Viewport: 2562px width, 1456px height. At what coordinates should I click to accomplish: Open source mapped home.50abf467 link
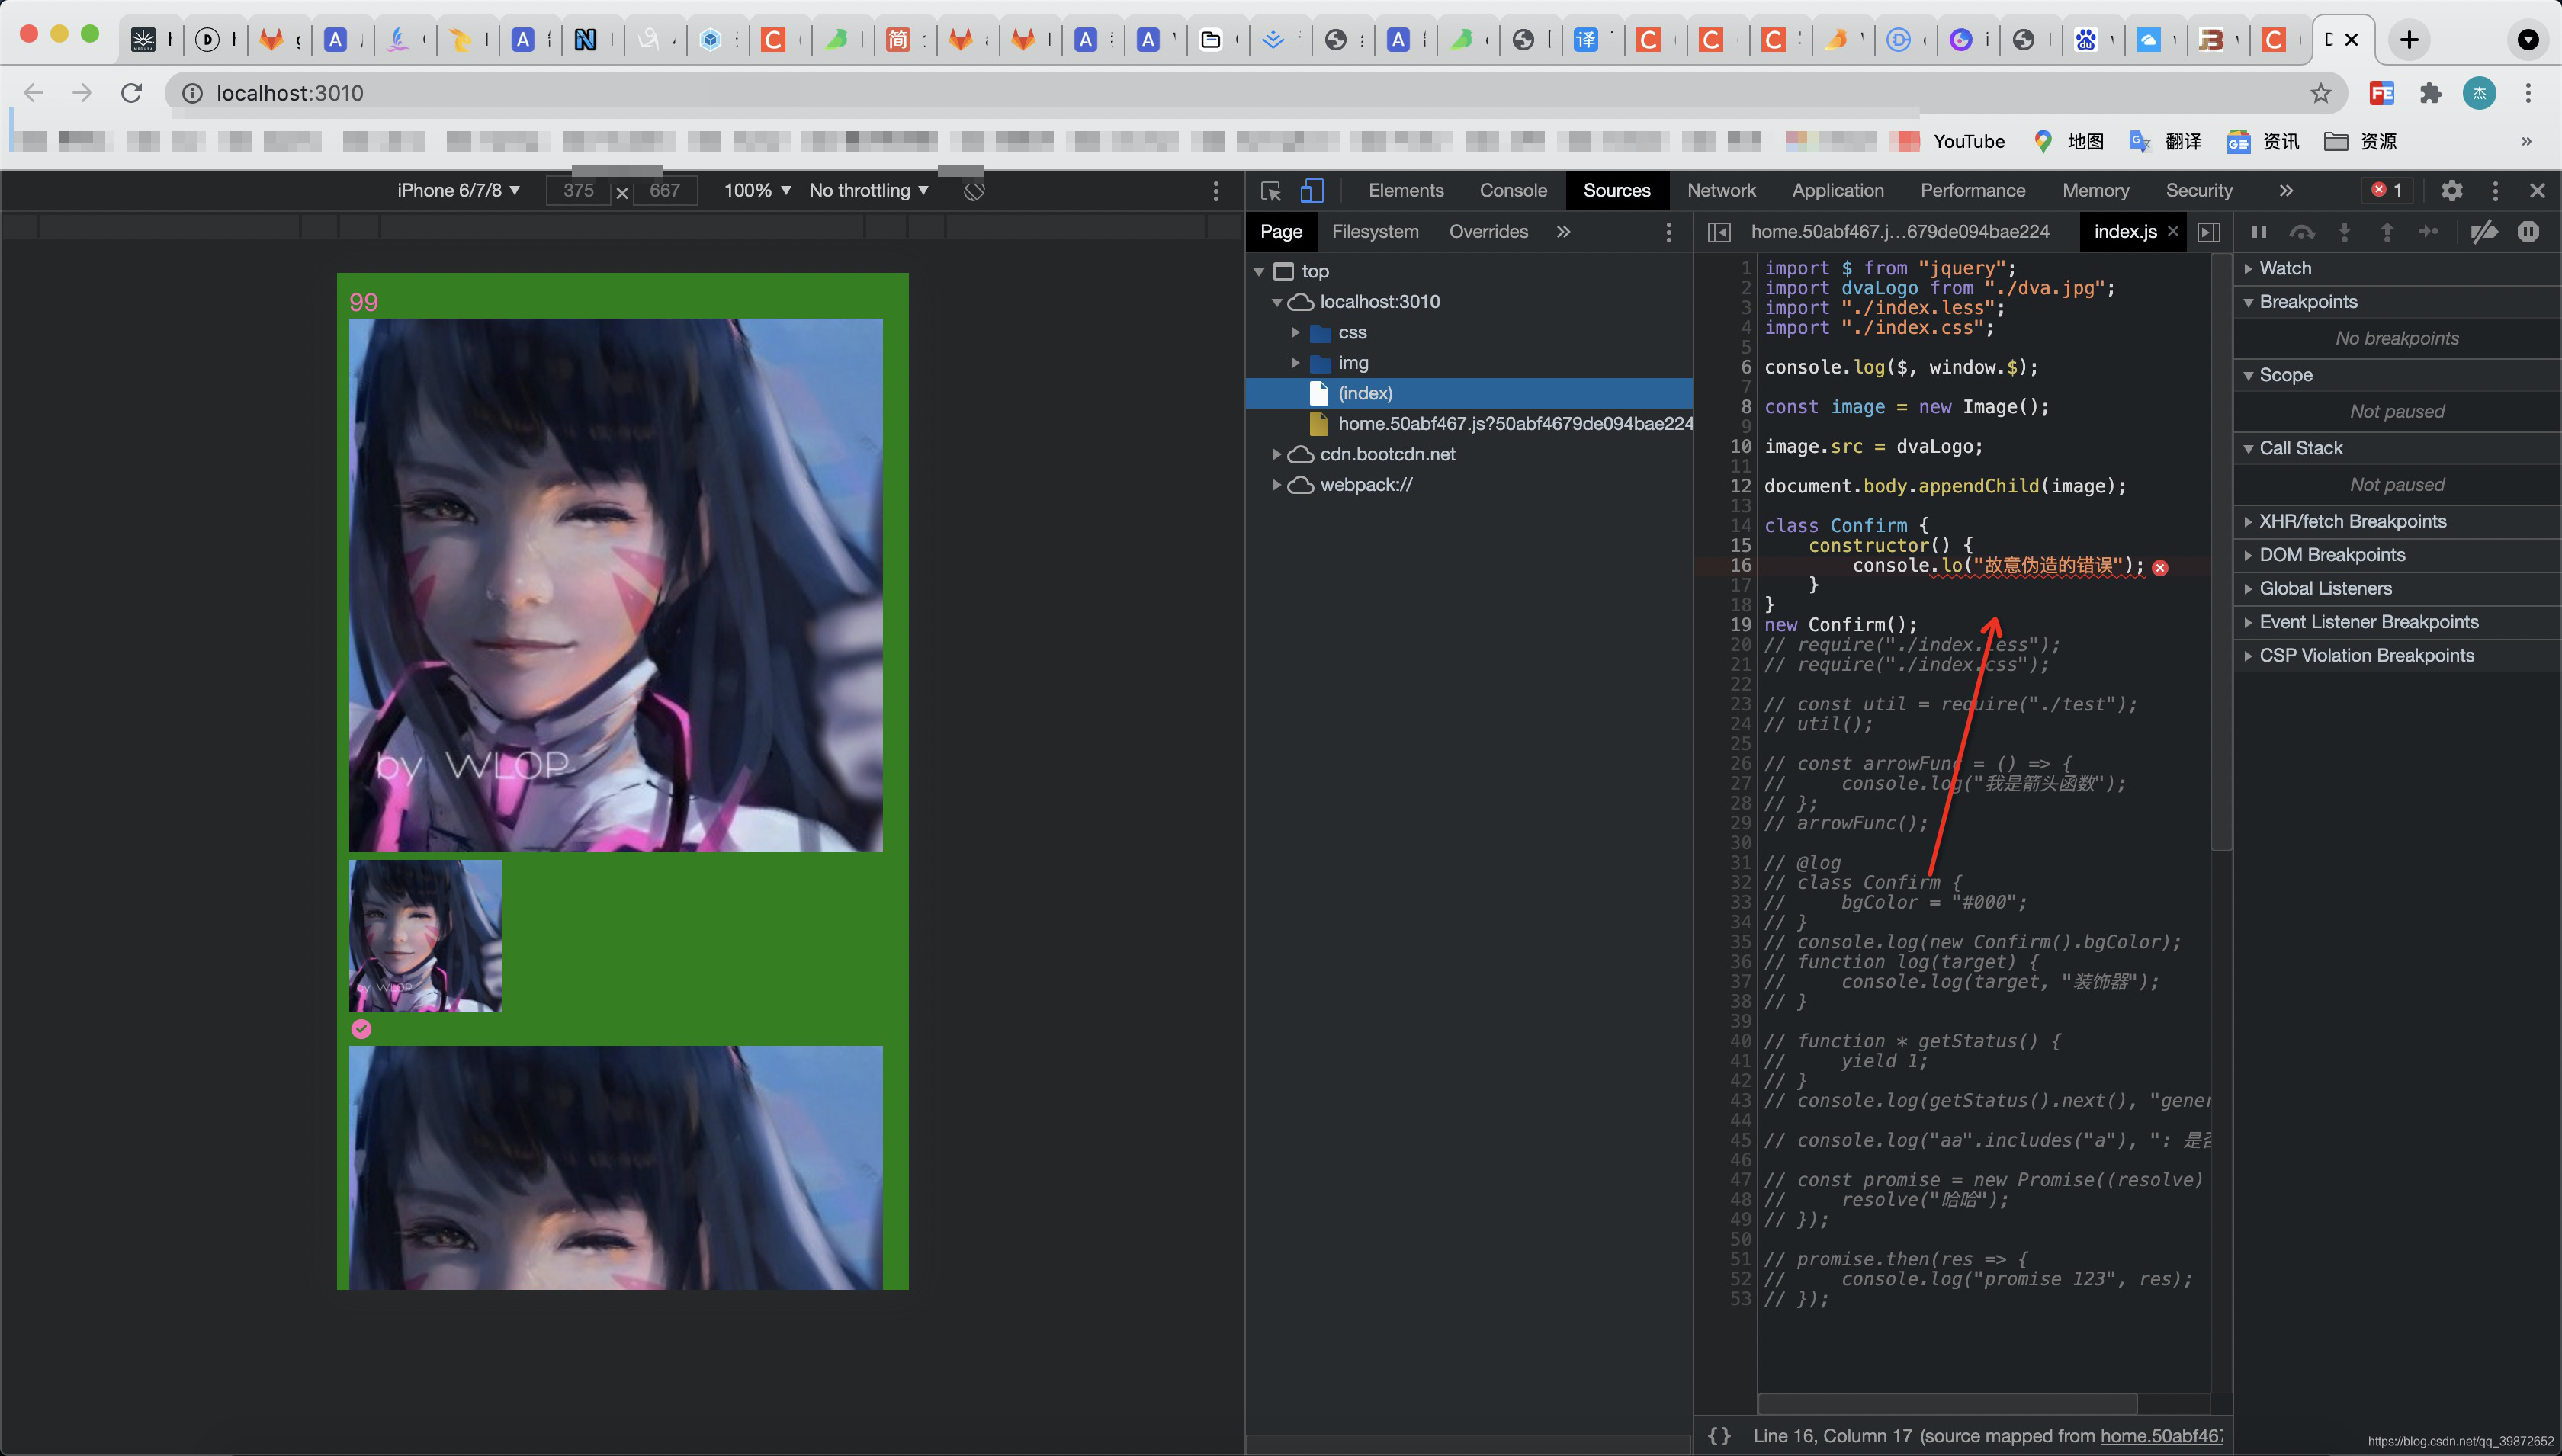coord(2161,1436)
